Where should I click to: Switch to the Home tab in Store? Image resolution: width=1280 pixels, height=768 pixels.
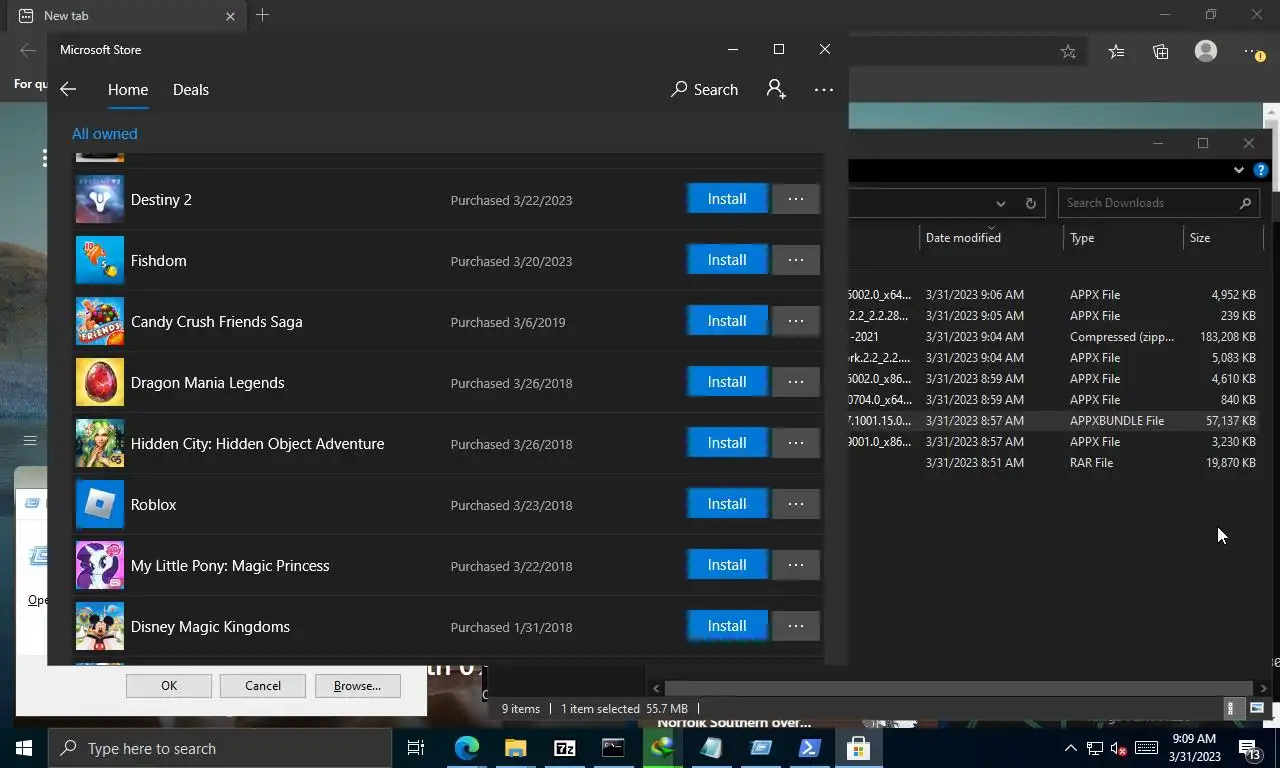tap(128, 90)
